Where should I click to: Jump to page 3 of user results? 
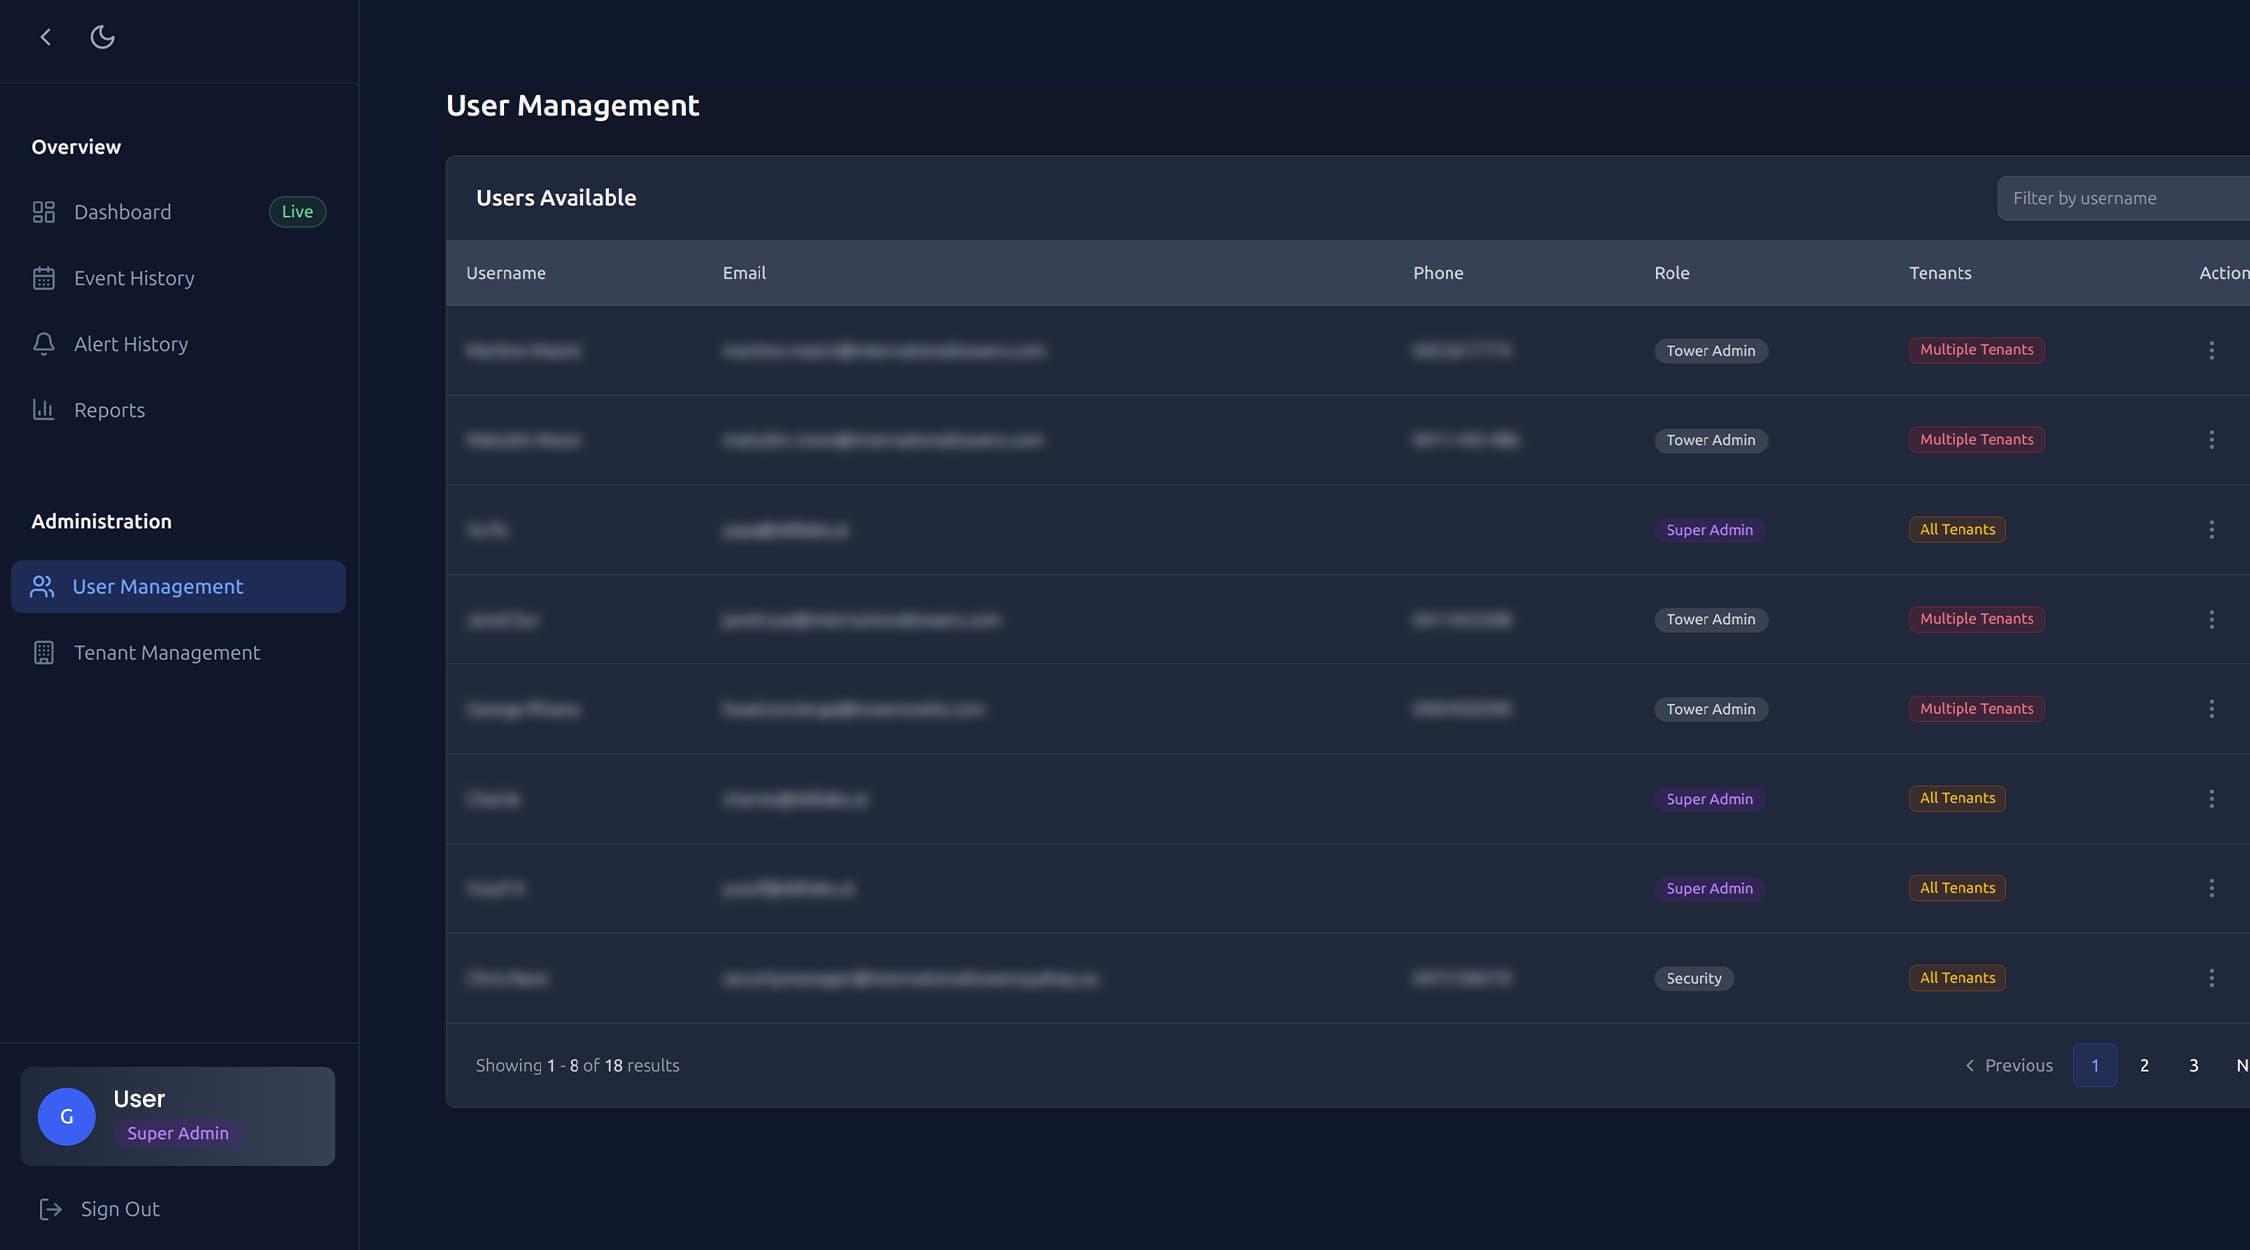click(2194, 1065)
